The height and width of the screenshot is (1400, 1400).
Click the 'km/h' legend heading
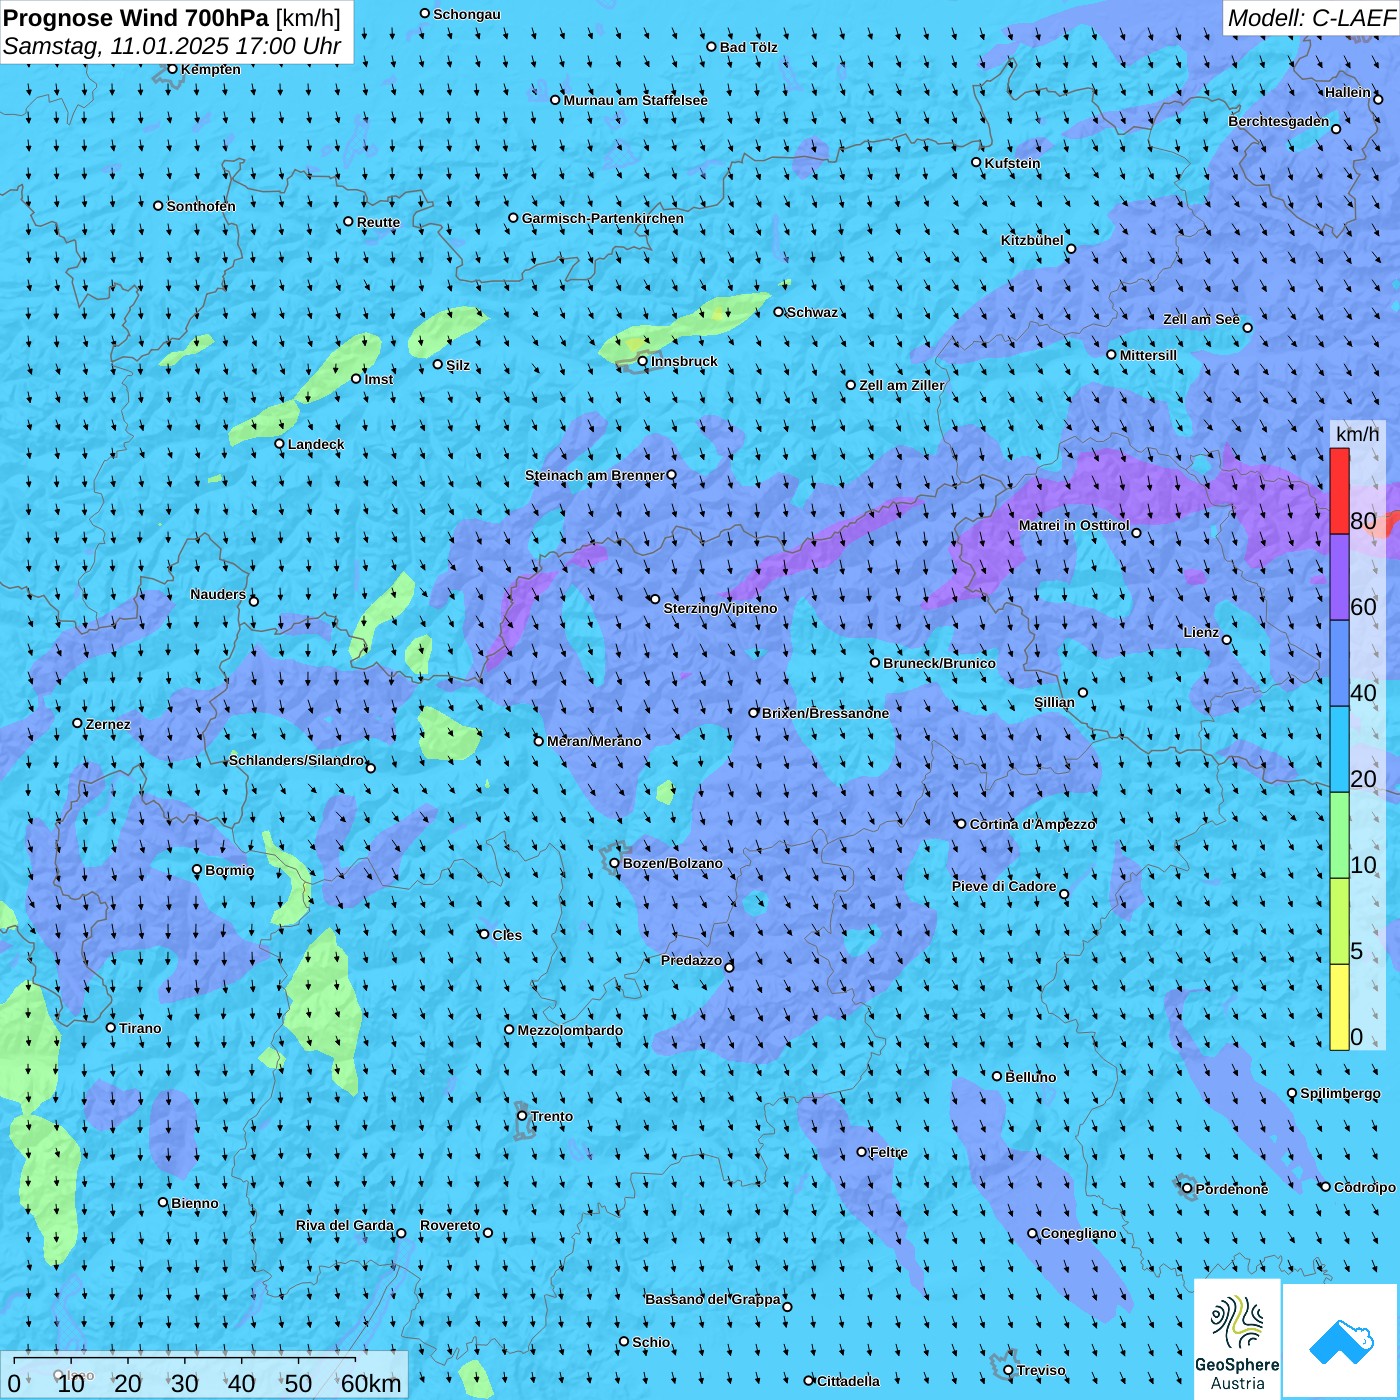click(x=1357, y=434)
